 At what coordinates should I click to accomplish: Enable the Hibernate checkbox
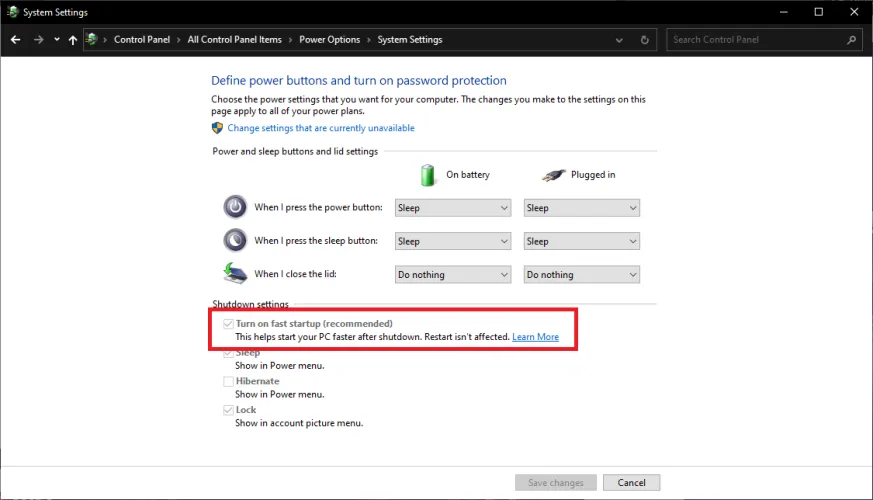(x=228, y=381)
